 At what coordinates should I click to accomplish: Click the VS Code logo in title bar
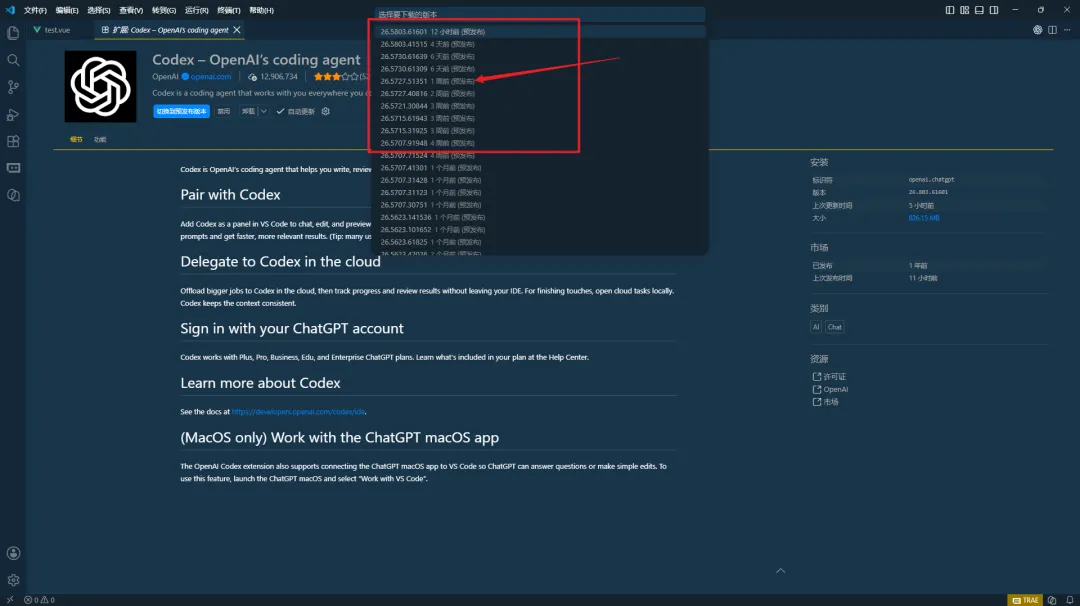10,10
